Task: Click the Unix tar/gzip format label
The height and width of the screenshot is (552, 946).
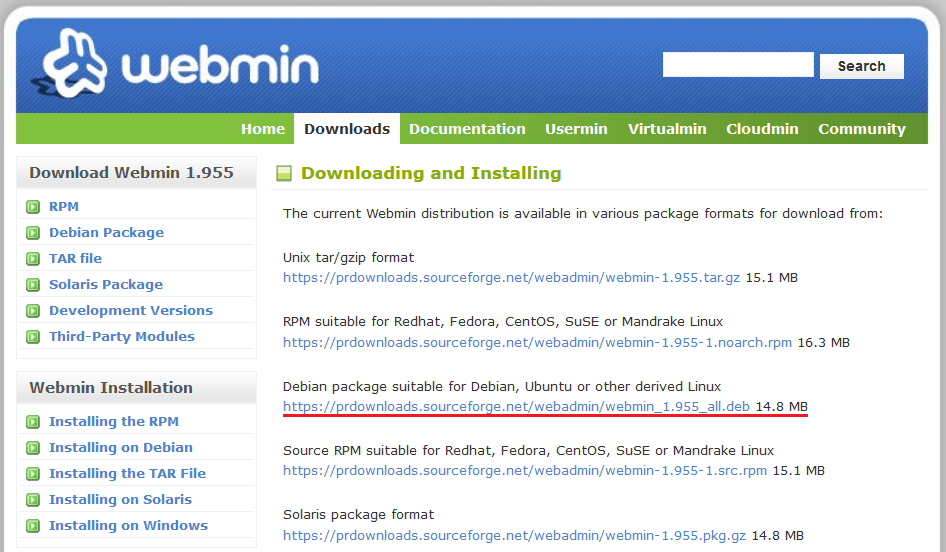Action: point(348,258)
